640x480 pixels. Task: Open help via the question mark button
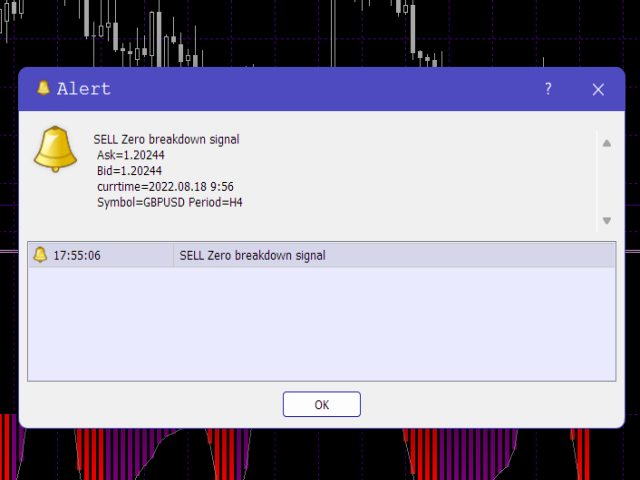[548, 89]
